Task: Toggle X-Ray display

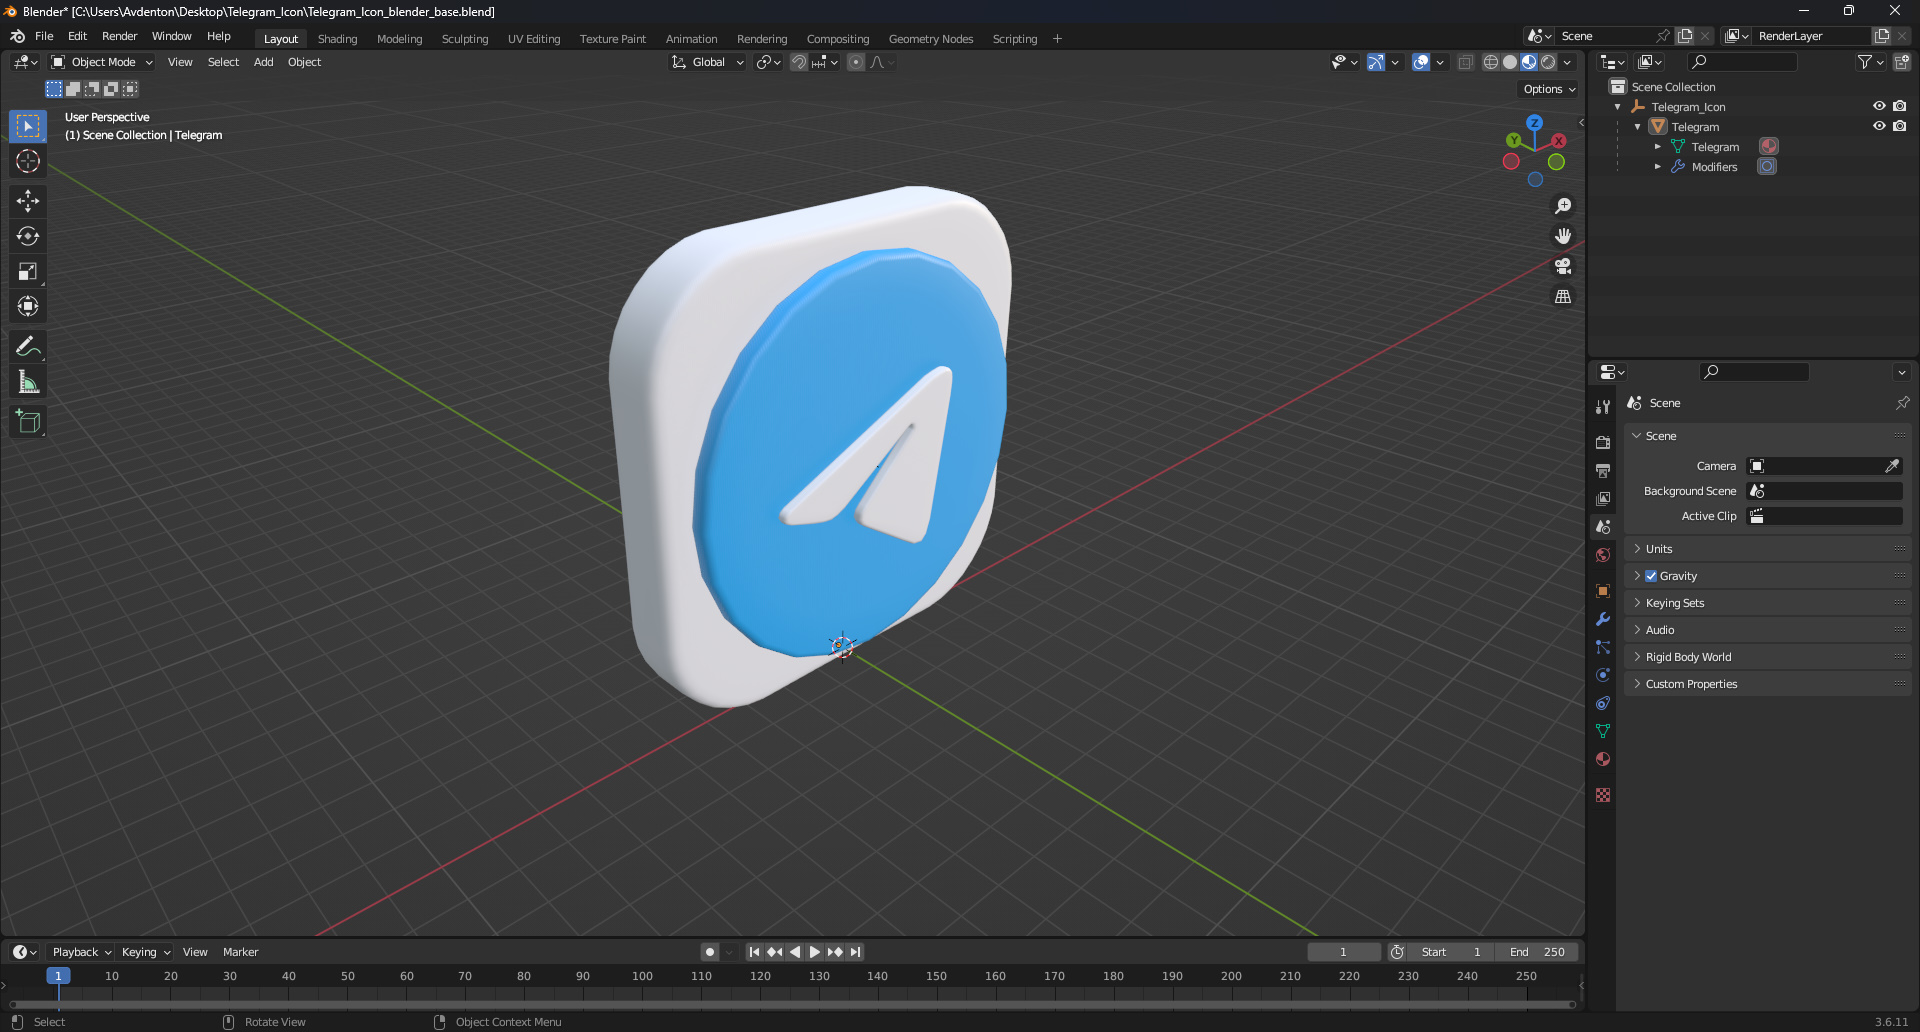Action: click(1466, 62)
